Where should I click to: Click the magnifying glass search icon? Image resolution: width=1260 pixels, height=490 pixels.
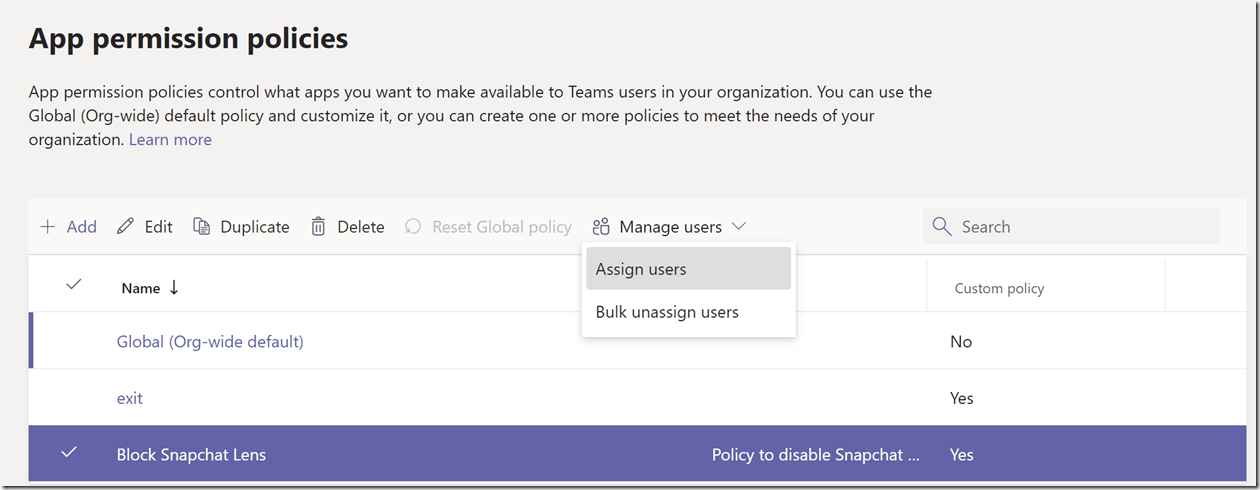(941, 227)
